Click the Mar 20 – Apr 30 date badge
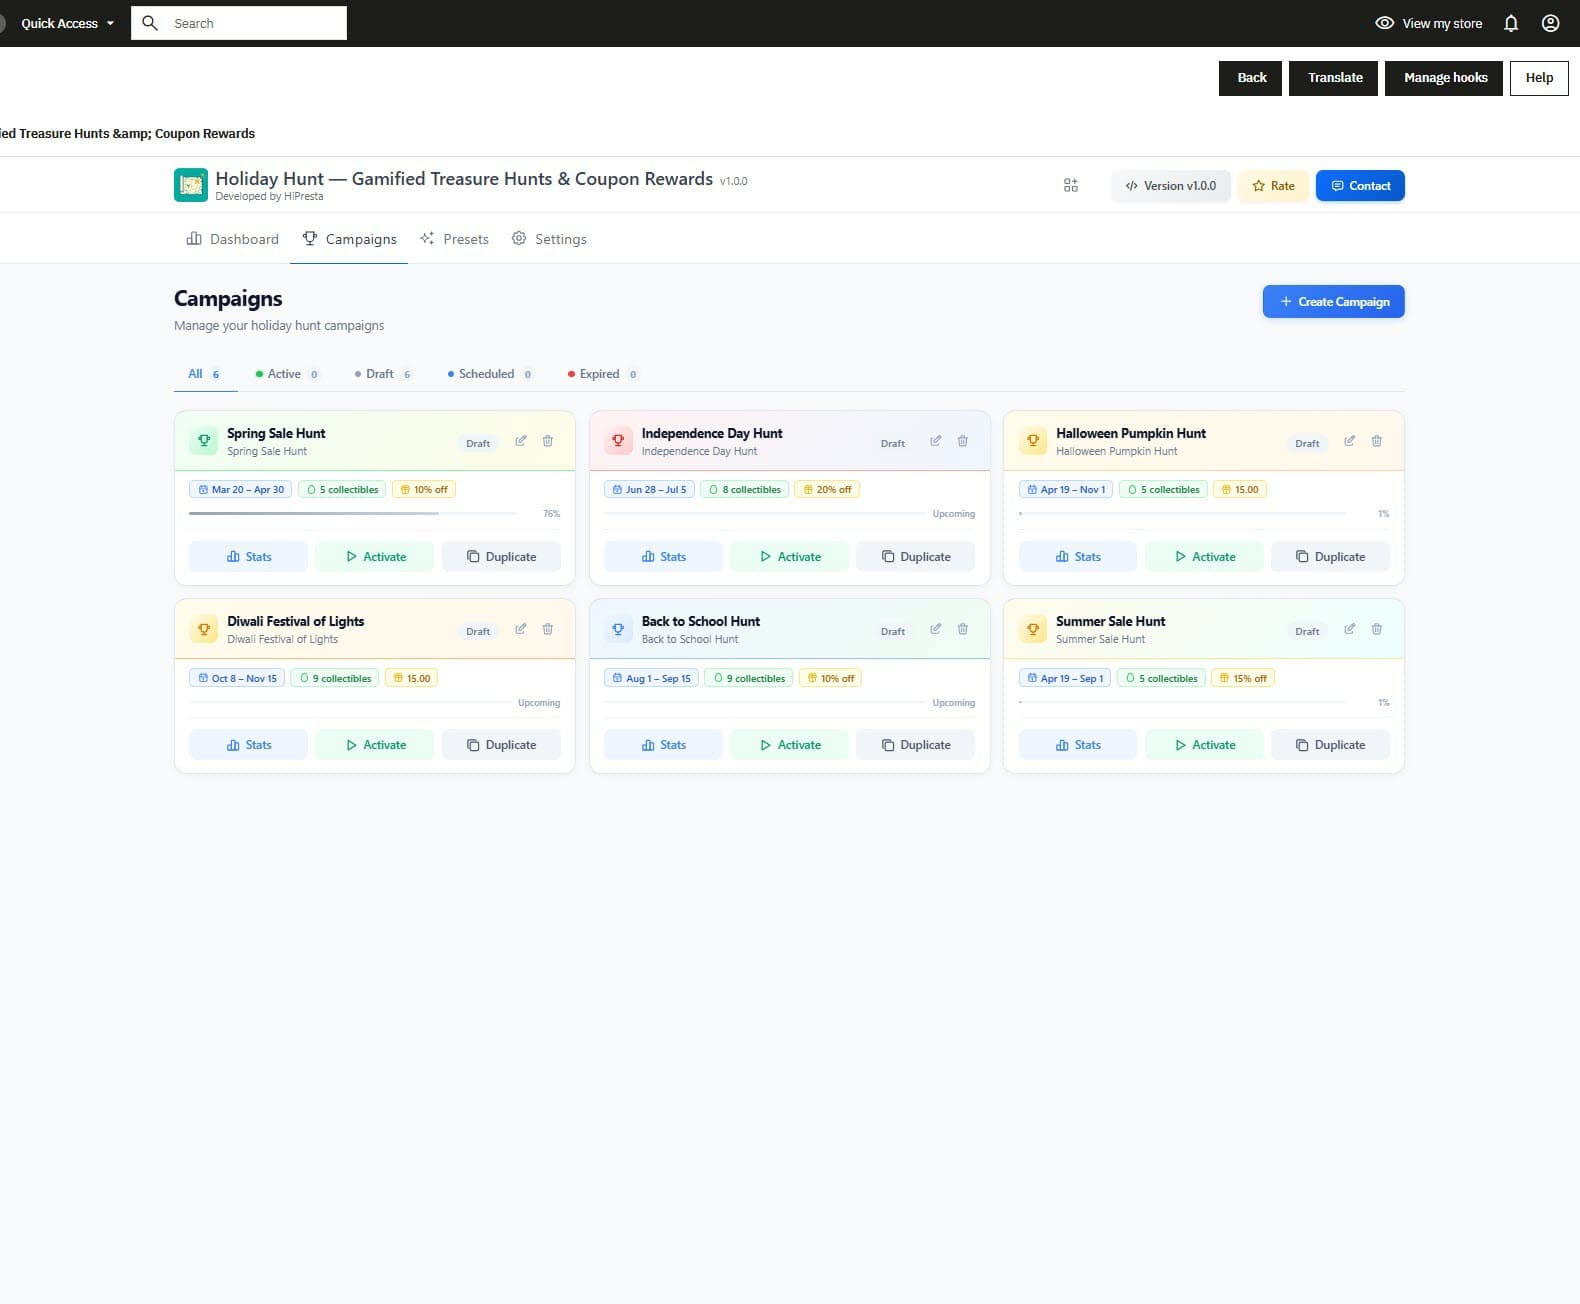The height and width of the screenshot is (1304, 1580). (x=240, y=490)
